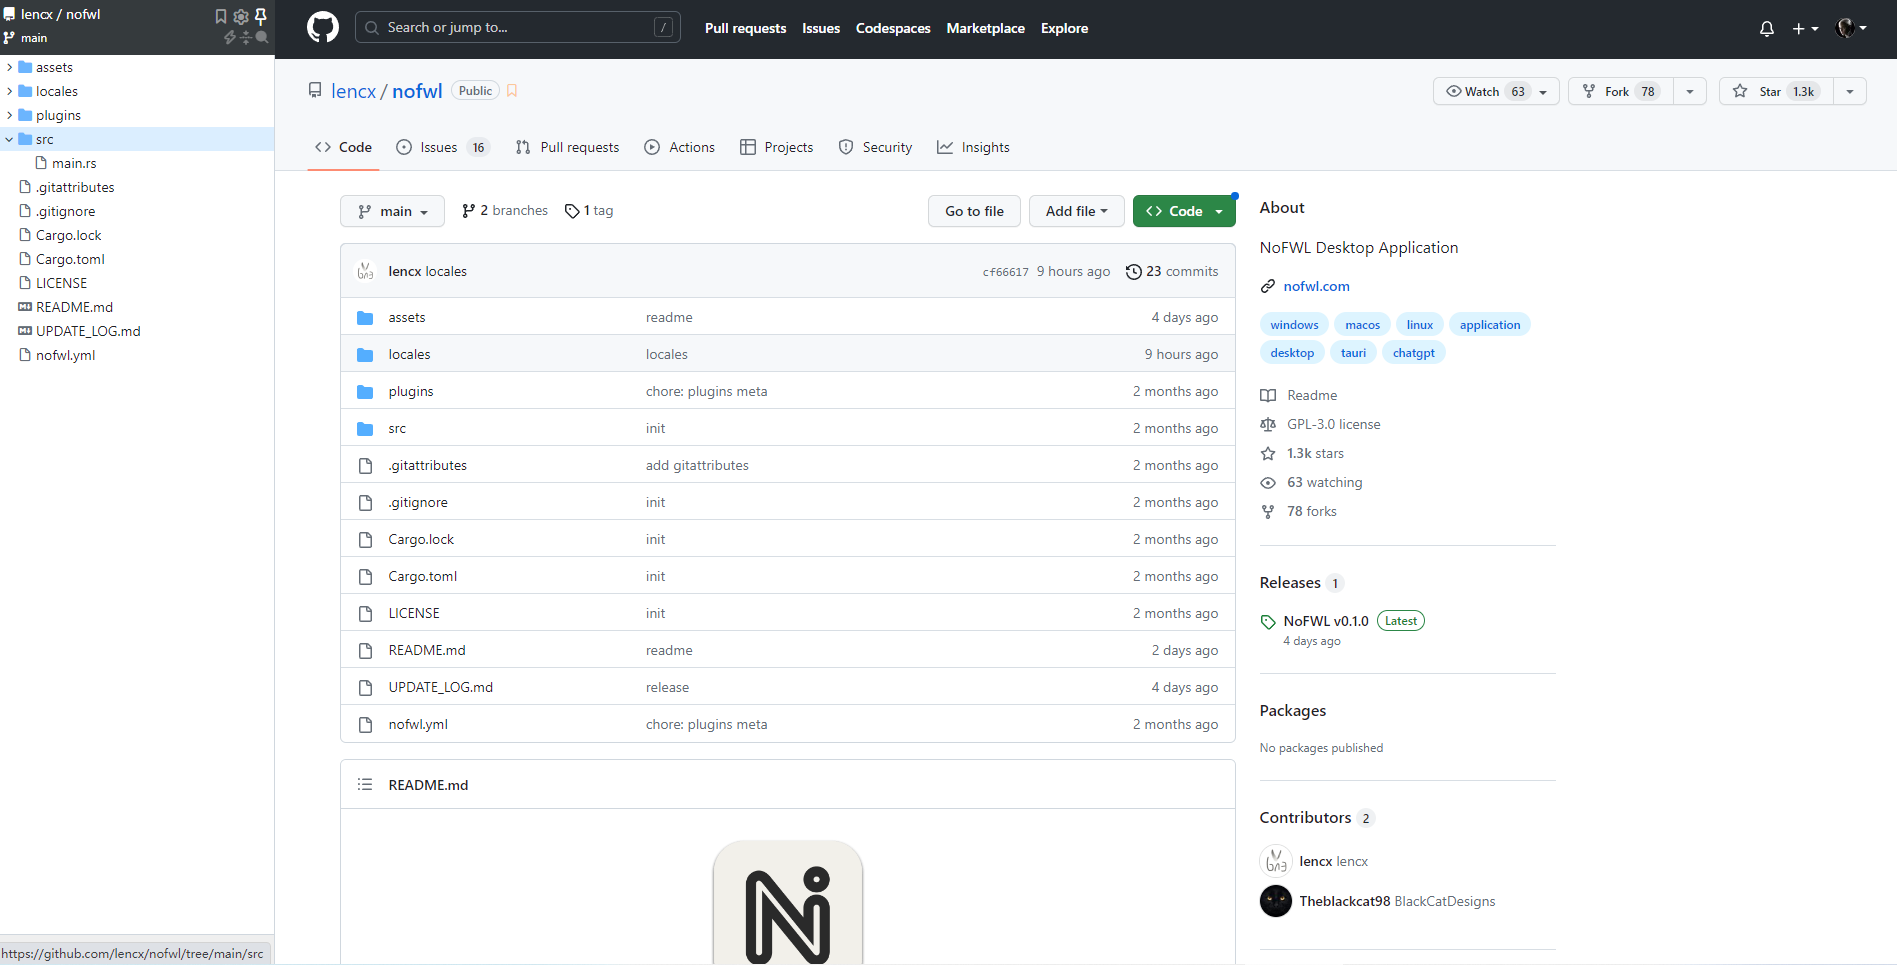
Task: Open the Add file dropdown
Action: [x=1076, y=211]
